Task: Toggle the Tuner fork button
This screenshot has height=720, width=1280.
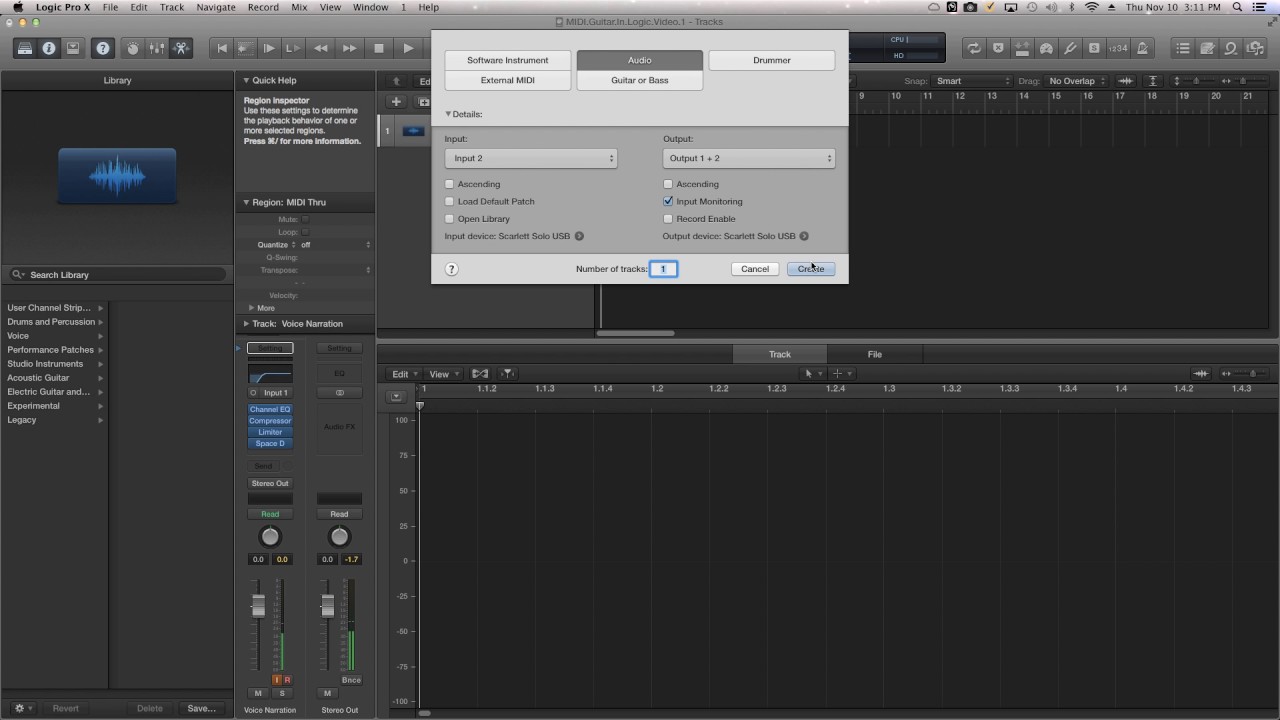Action: coord(1070,48)
